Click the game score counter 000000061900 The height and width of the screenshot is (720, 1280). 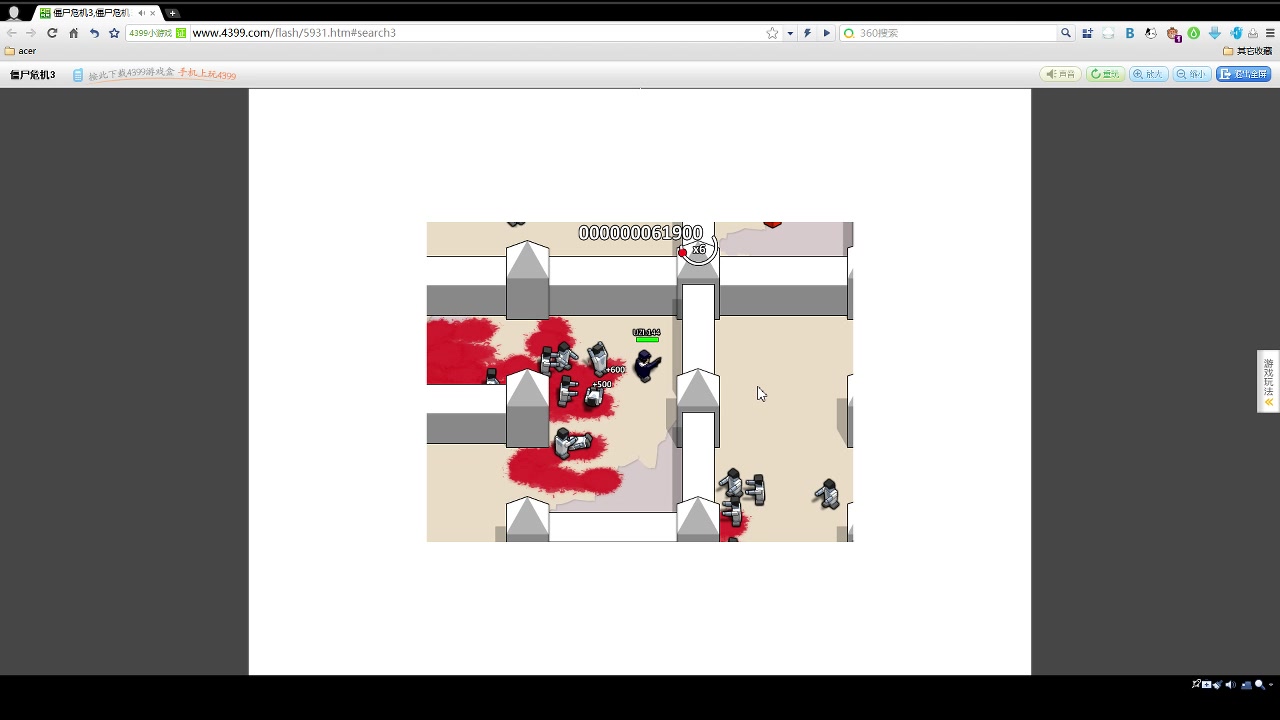tap(641, 233)
